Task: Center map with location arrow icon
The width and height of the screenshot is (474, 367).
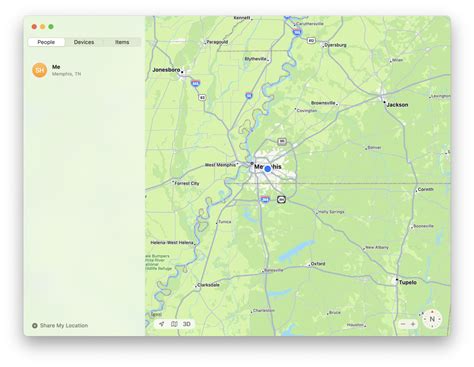Action: [161, 324]
